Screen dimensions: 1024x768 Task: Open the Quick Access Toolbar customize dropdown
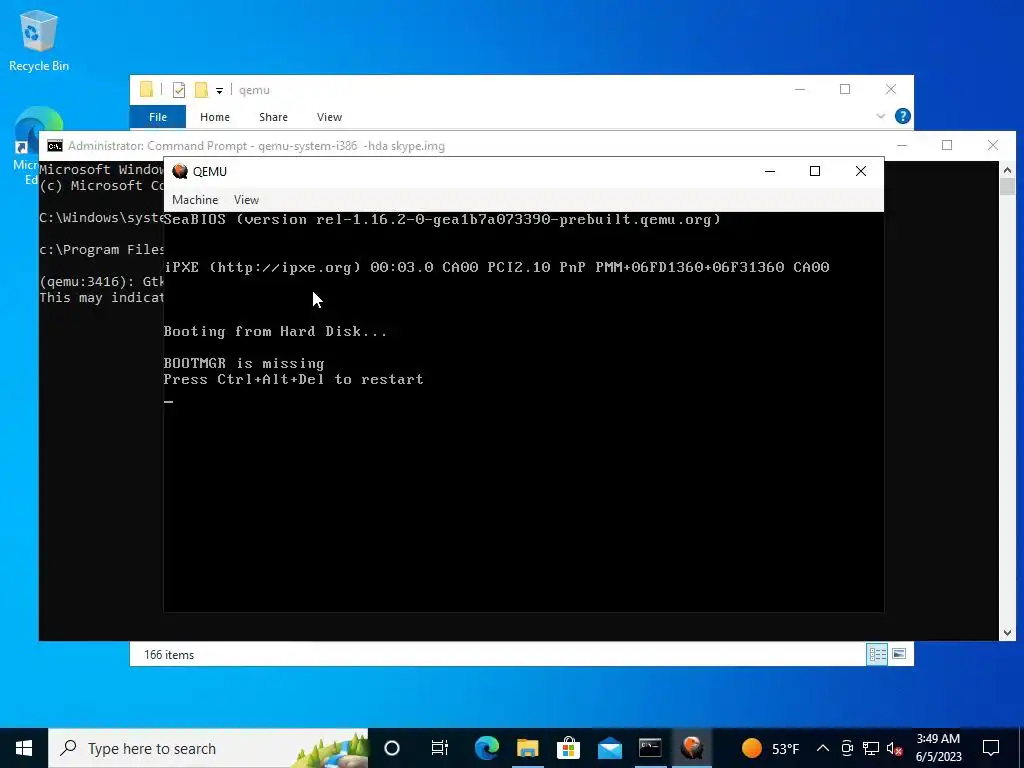point(219,91)
